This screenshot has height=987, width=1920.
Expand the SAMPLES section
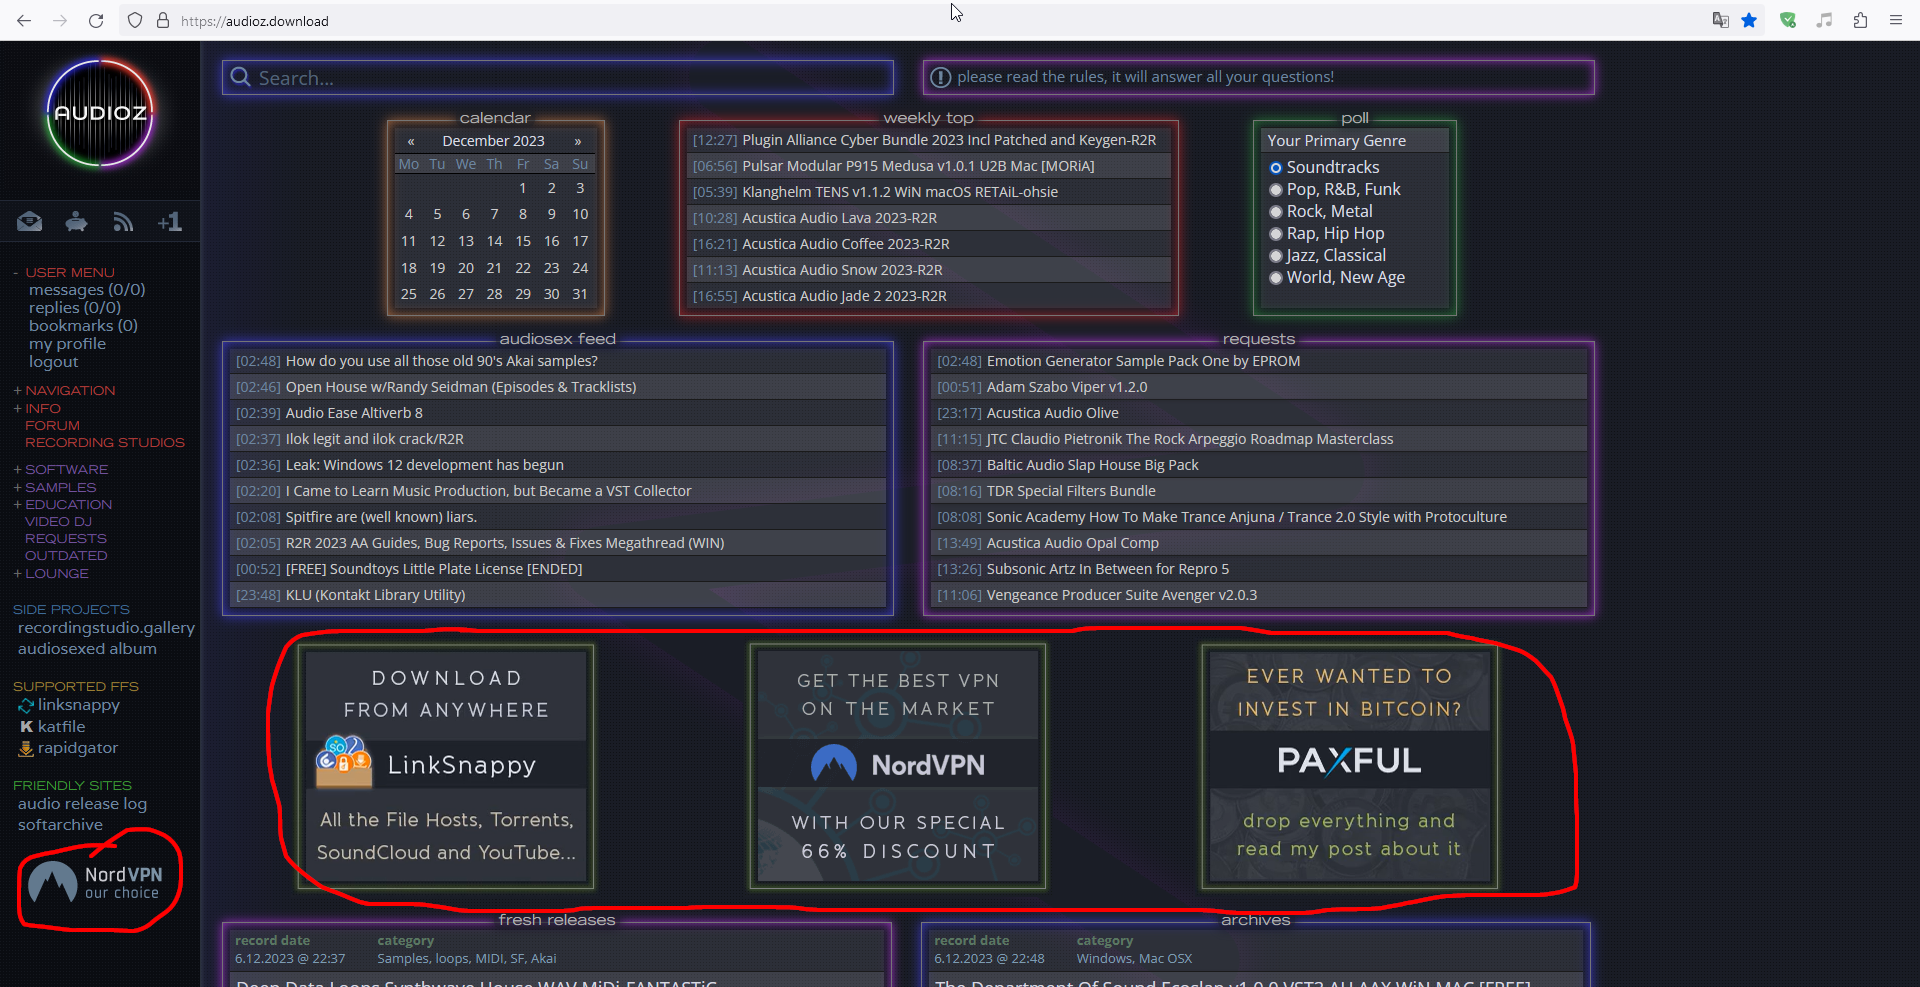point(60,487)
